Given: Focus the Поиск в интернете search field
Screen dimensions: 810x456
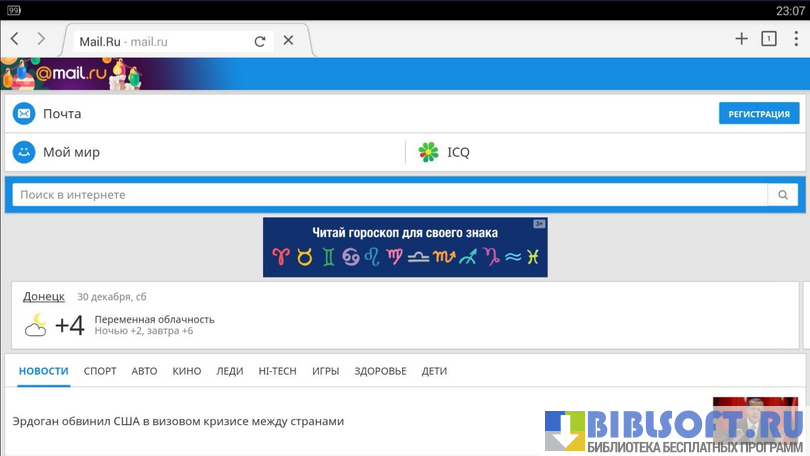Looking at the screenshot, I should [390, 195].
